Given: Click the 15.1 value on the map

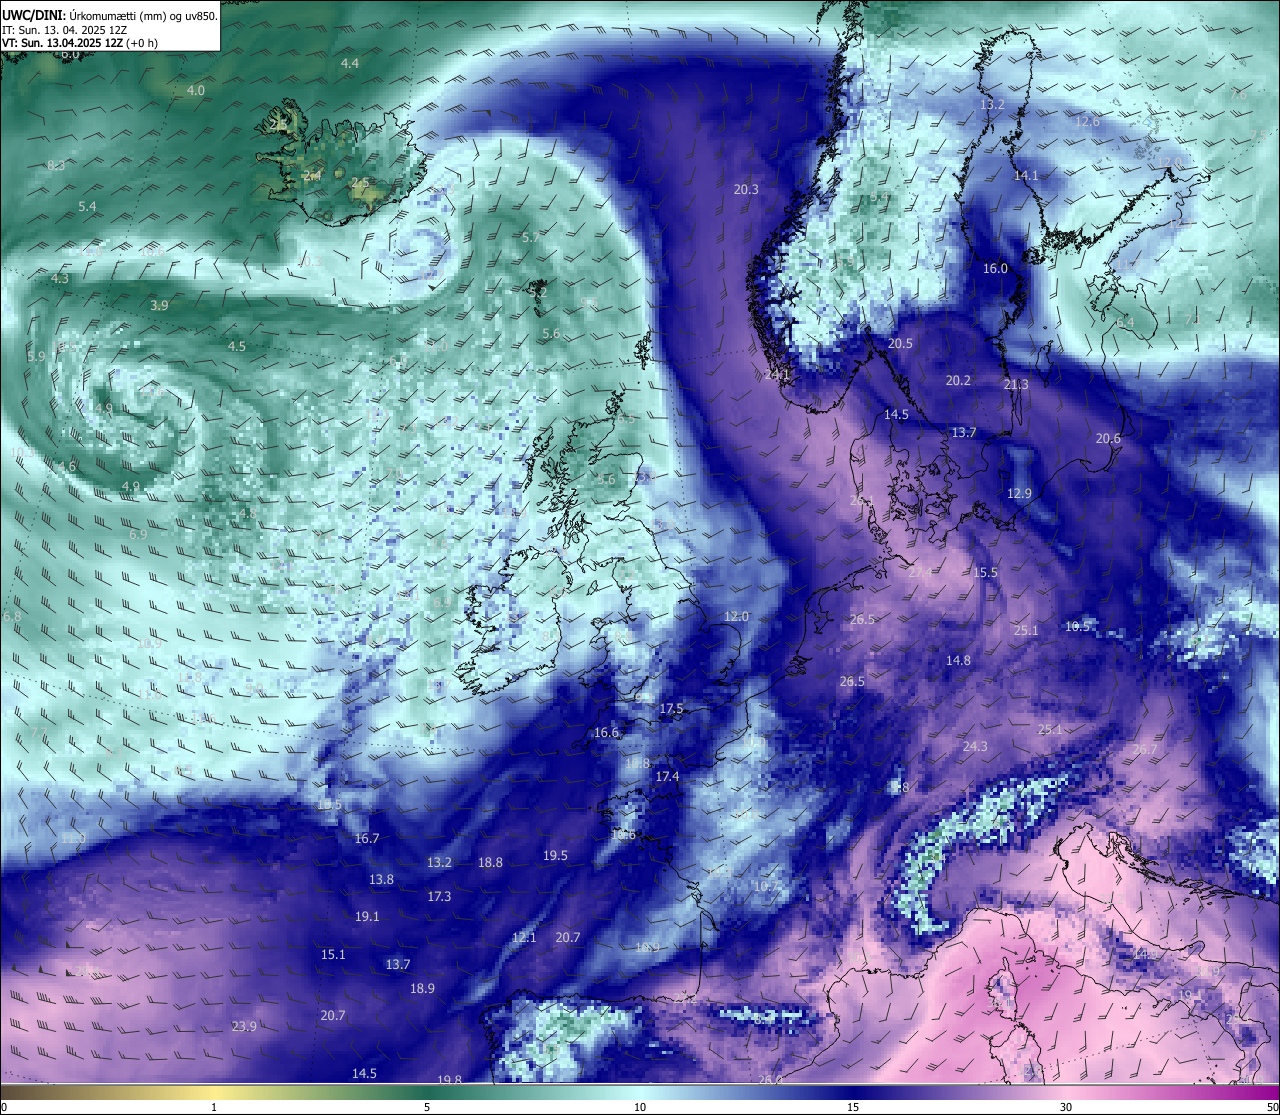Looking at the screenshot, I should tap(333, 954).
